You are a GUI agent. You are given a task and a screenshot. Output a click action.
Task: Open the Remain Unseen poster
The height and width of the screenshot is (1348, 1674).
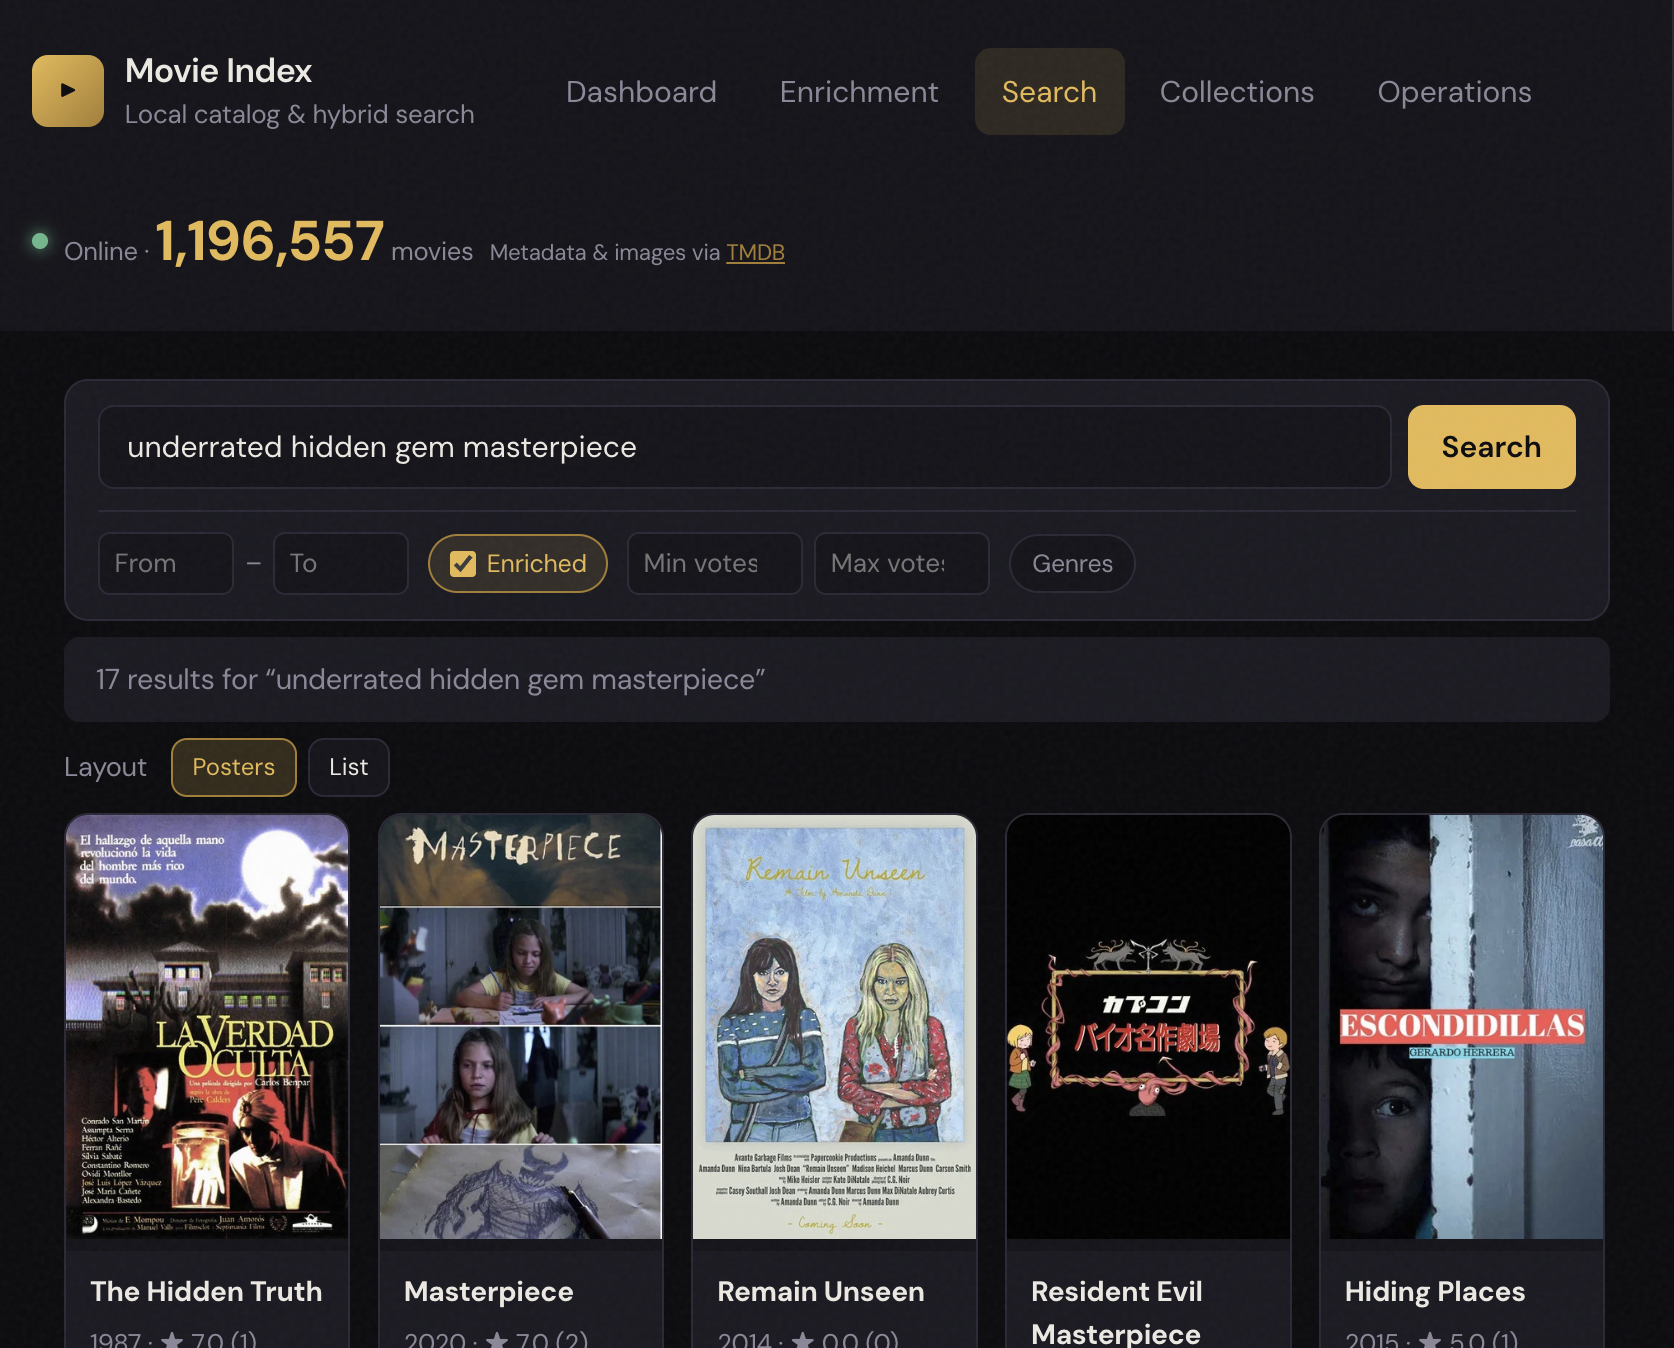tap(834, 1027)
